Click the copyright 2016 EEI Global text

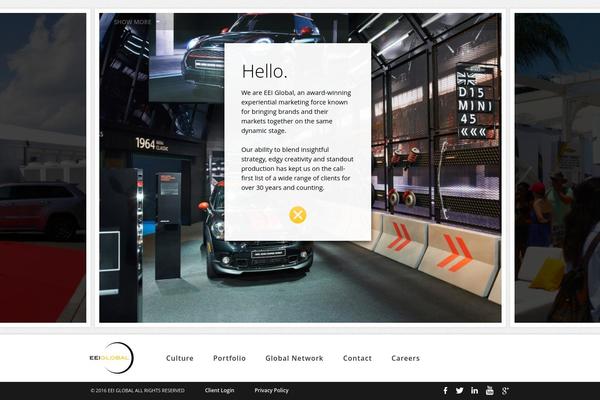[137, 390]
